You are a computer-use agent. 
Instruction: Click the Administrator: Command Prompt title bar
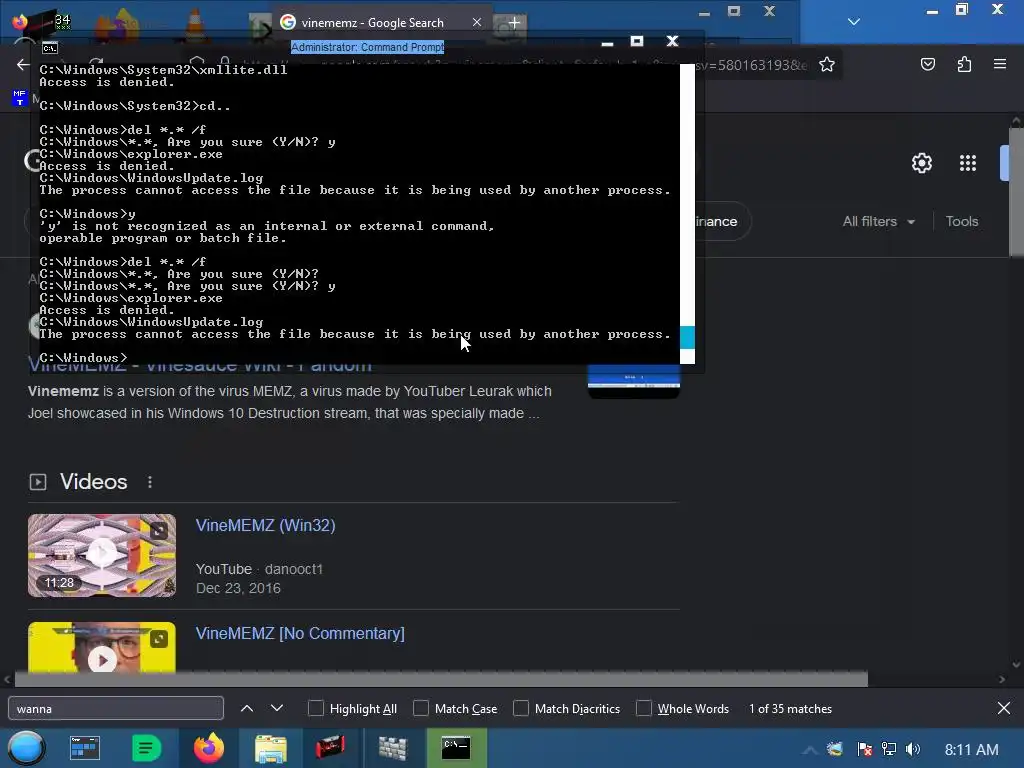pyautogui.click(x=367, y=47)
